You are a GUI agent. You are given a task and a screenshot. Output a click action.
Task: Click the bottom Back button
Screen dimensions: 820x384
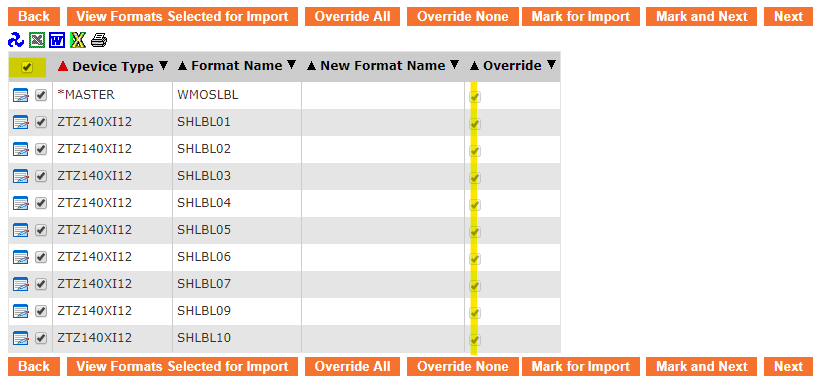(x=34, y=367)
